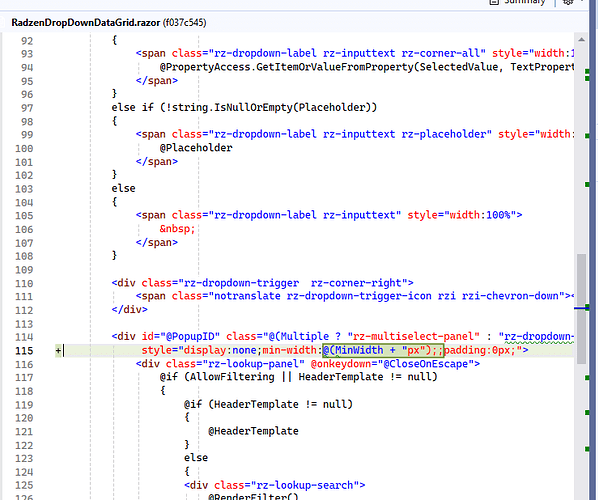Click line number 100
Screen dimensions: 598x500
[24, 148]
